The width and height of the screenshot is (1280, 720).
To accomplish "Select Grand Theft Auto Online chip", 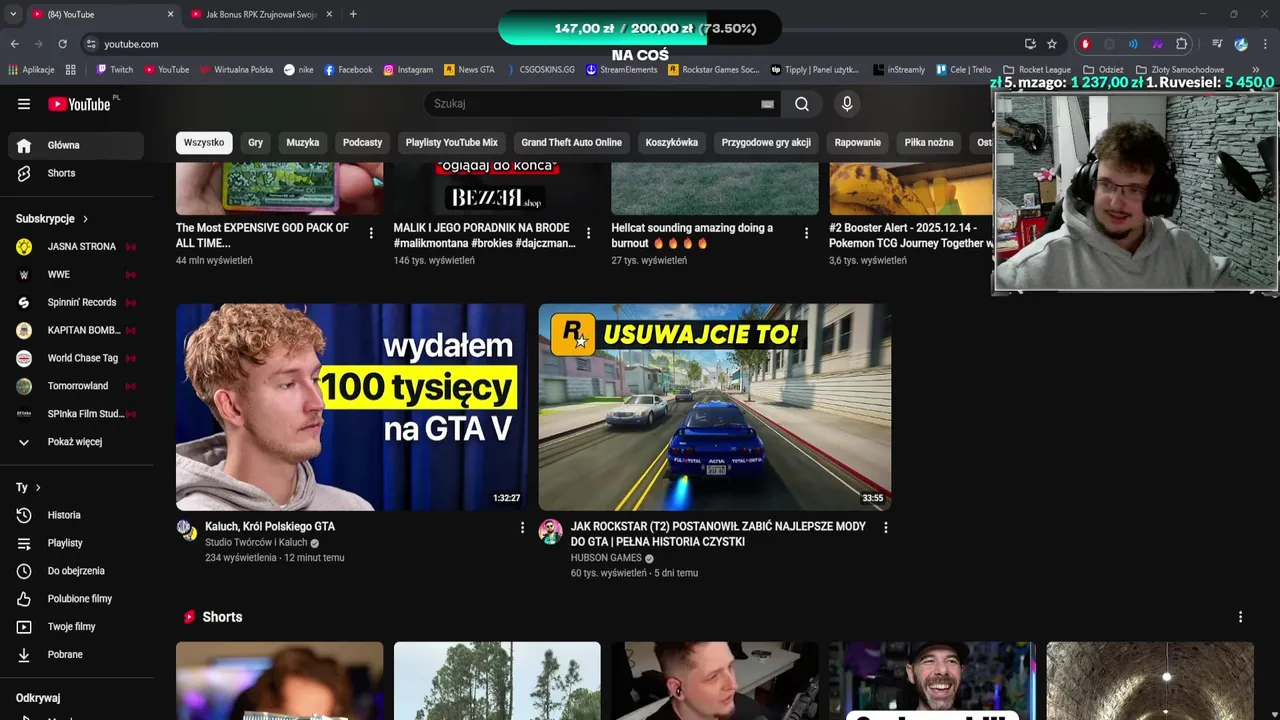I will pos(571,143).
